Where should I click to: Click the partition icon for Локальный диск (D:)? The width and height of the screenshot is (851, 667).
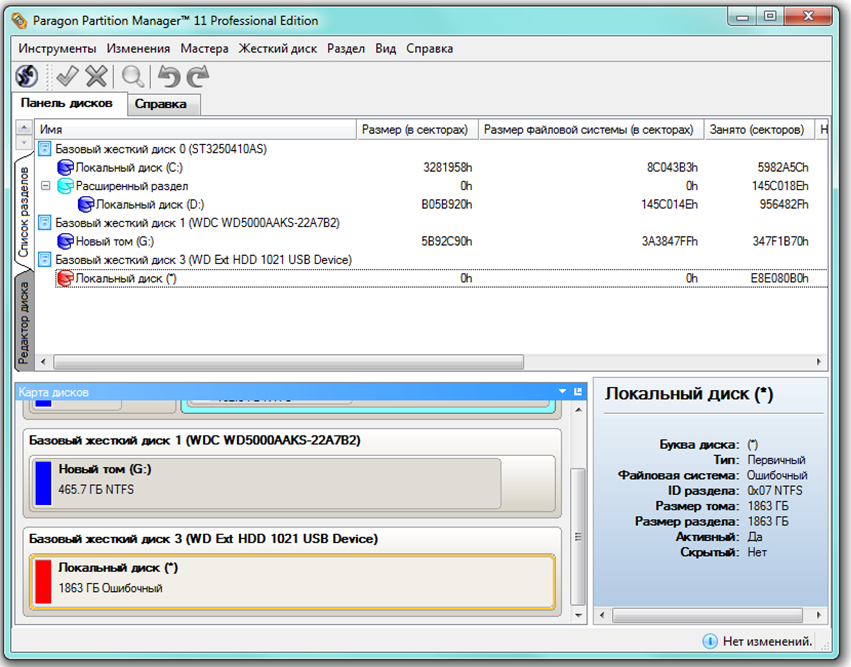coord(86,204)
